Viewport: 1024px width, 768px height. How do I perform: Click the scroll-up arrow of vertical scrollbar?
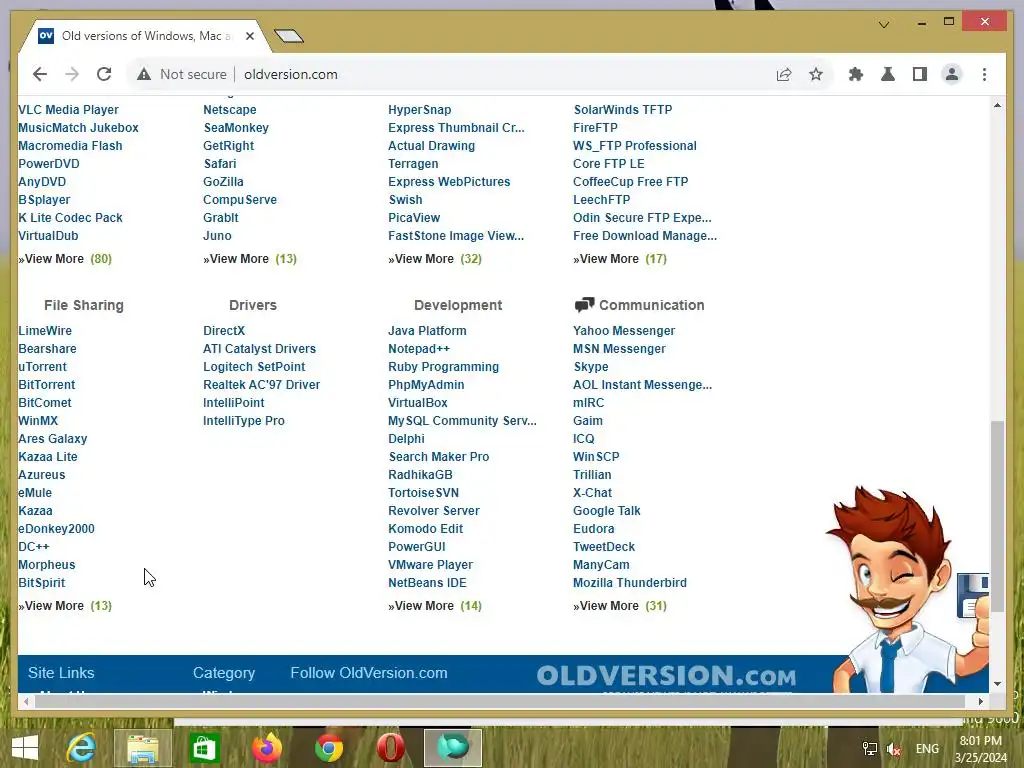coord(997,105)
